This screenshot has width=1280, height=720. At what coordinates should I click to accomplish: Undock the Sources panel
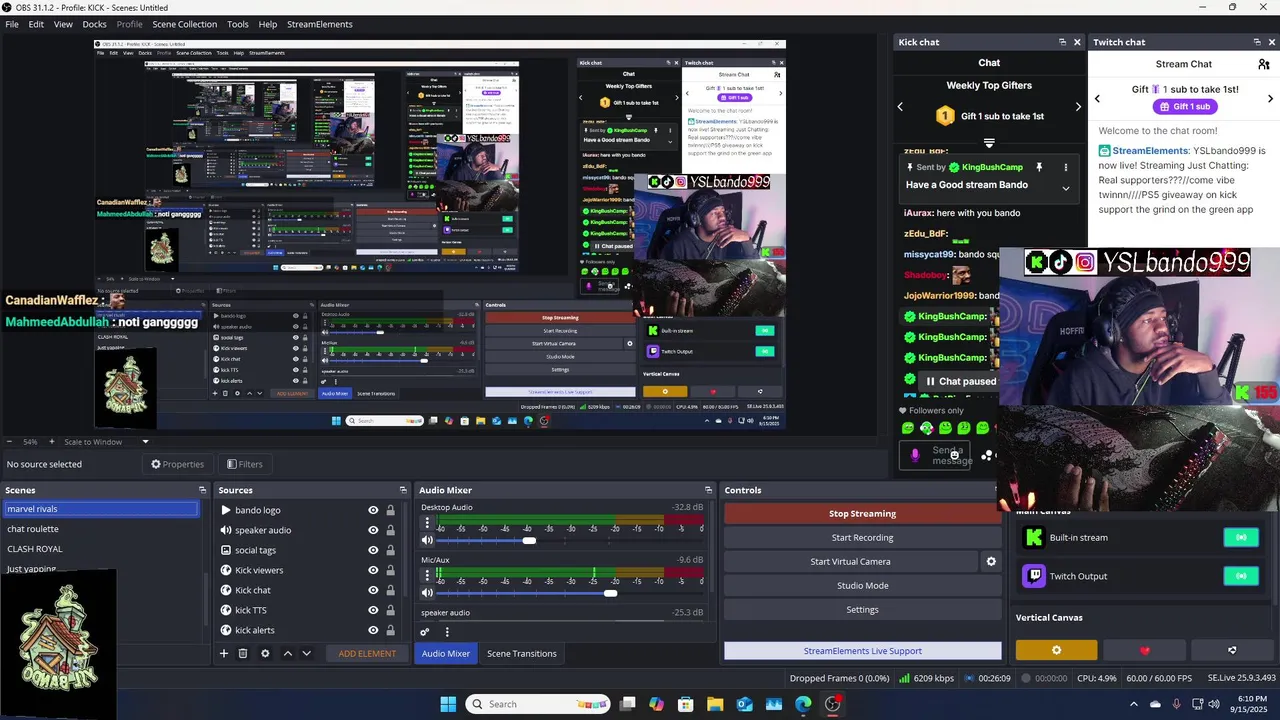[x=403, y=490]
